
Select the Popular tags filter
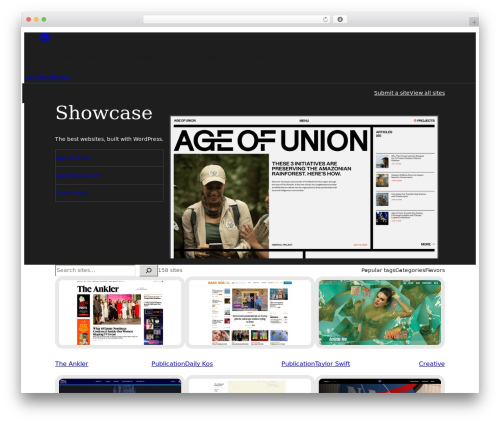coord(378,270)
